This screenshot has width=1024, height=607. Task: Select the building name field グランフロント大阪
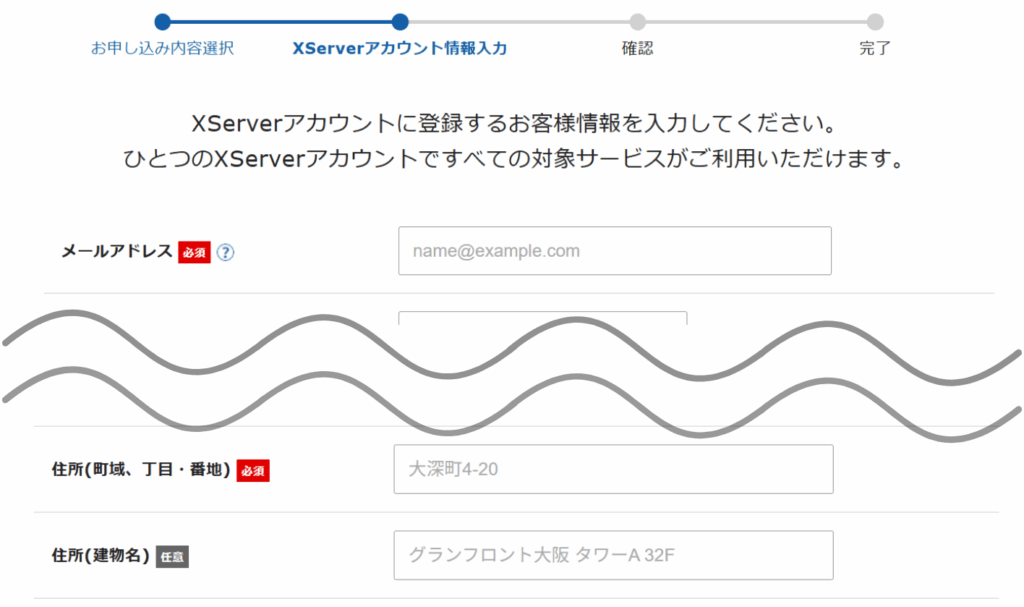pos(613,555)
